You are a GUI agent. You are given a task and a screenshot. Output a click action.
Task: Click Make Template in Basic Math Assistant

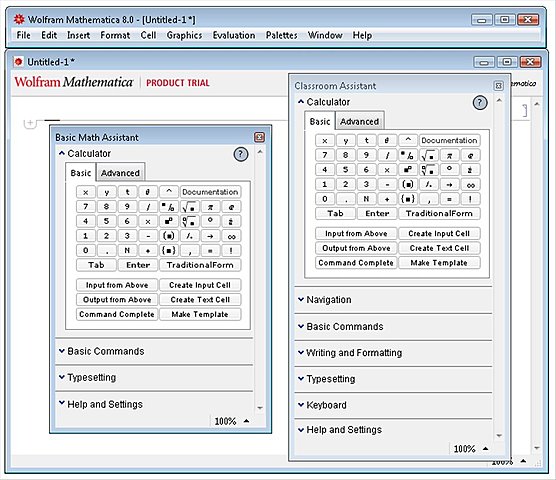click(200, 314)
